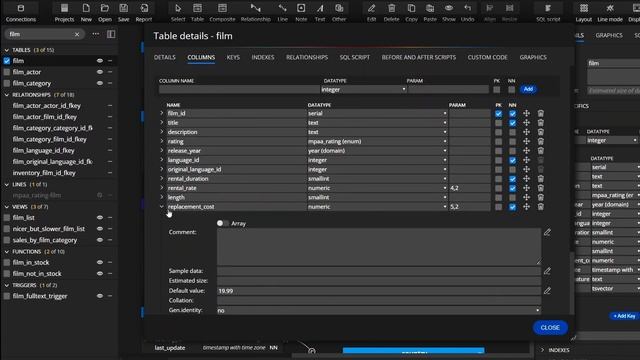Click the Save toolbar icon

pyautogui.click(x=123, y=12)
